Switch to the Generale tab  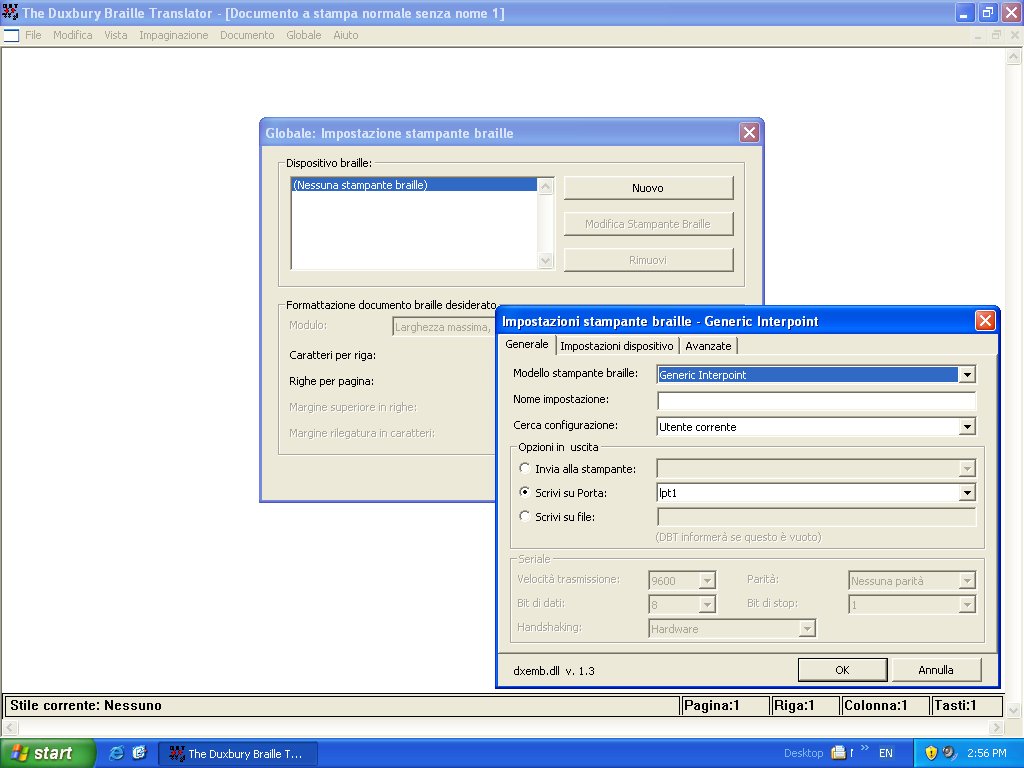click(x=527, y=344)
